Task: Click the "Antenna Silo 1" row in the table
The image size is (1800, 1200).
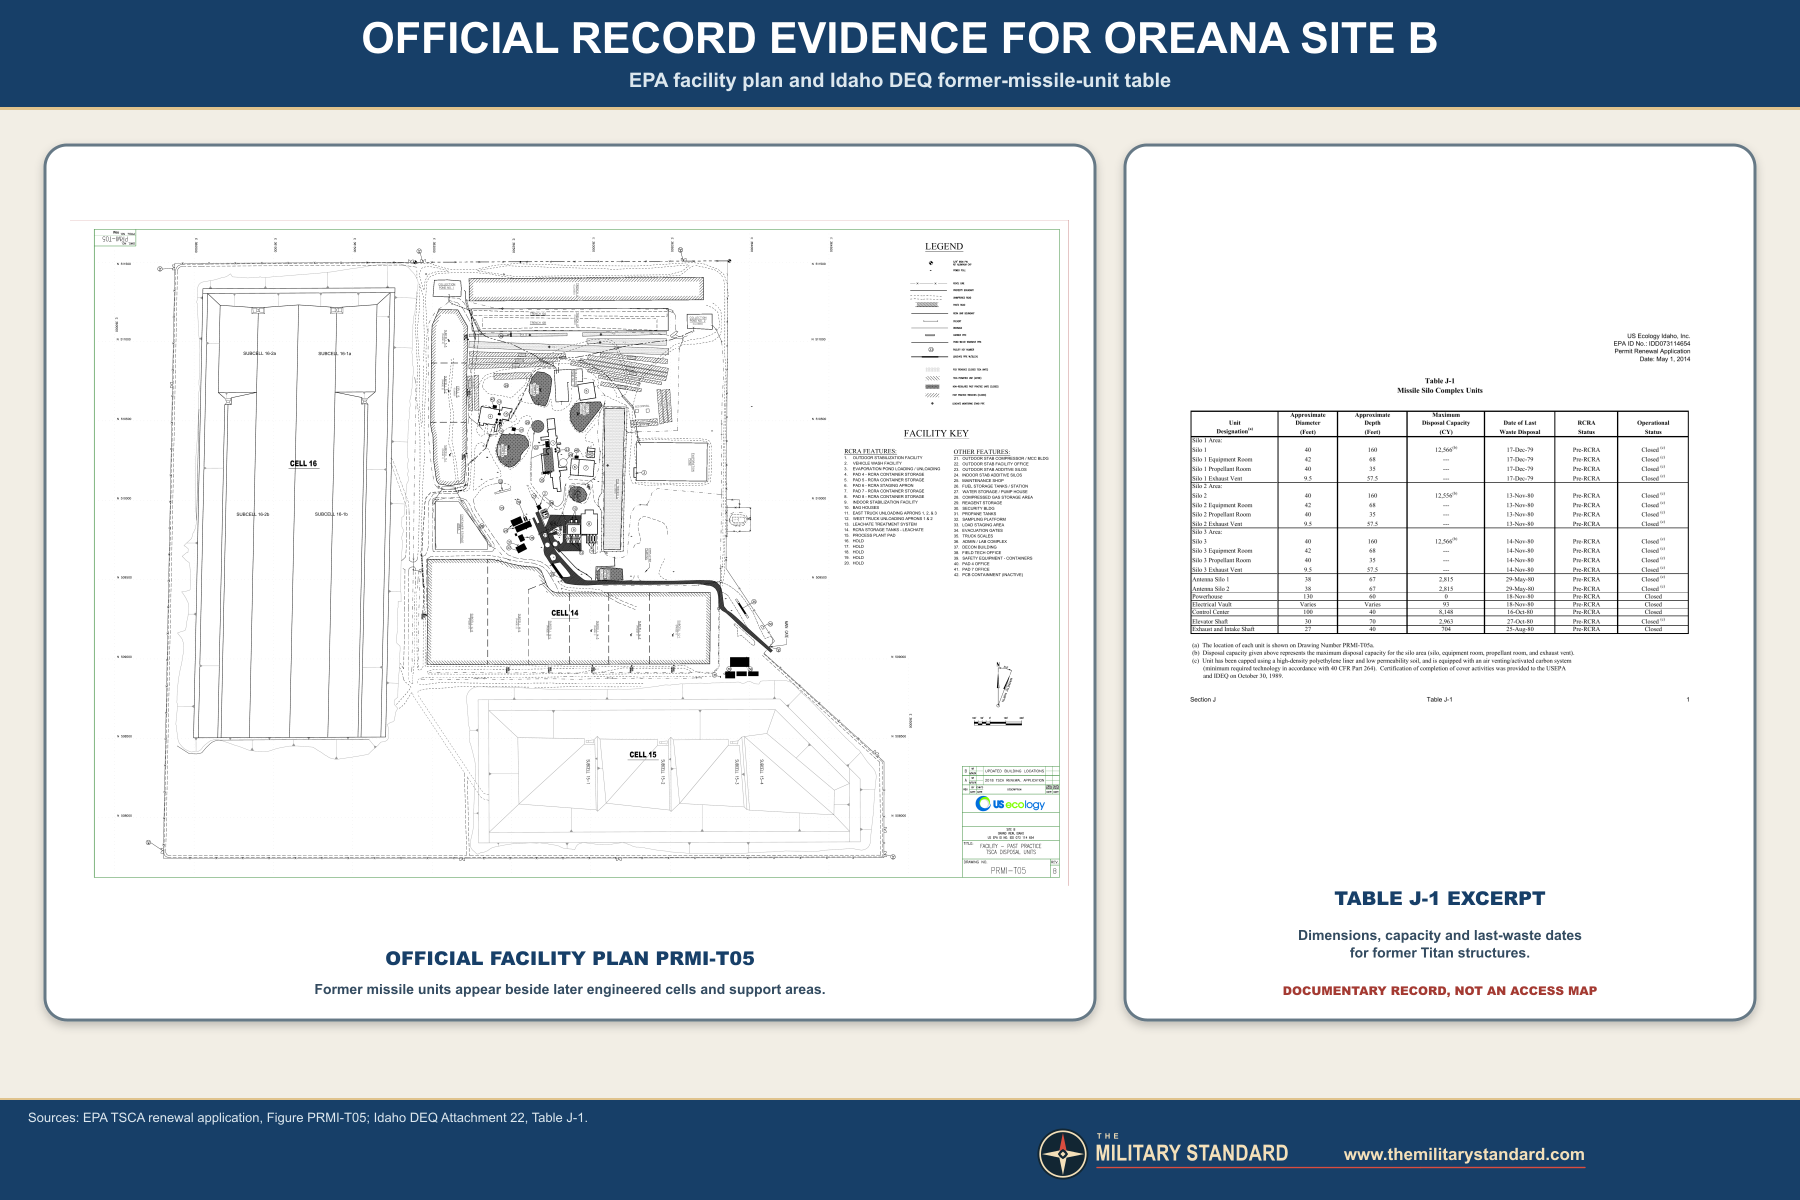Action: tap(1439, 579)
